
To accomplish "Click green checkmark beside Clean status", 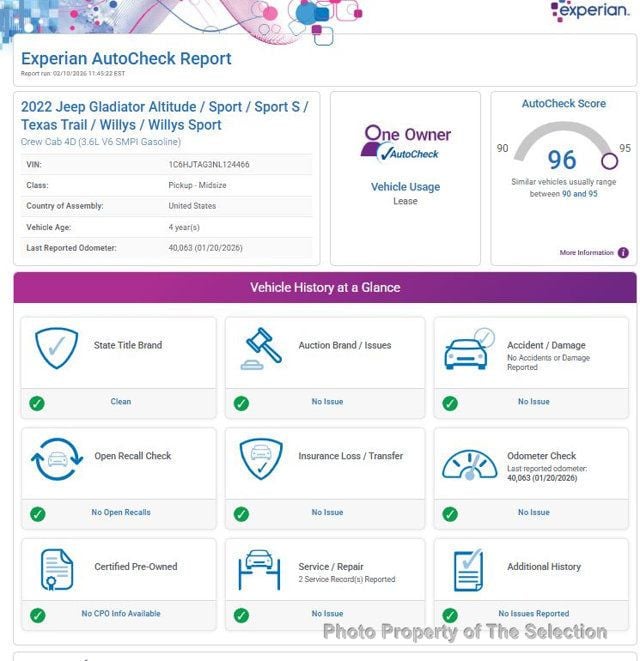I will (37, 403).
